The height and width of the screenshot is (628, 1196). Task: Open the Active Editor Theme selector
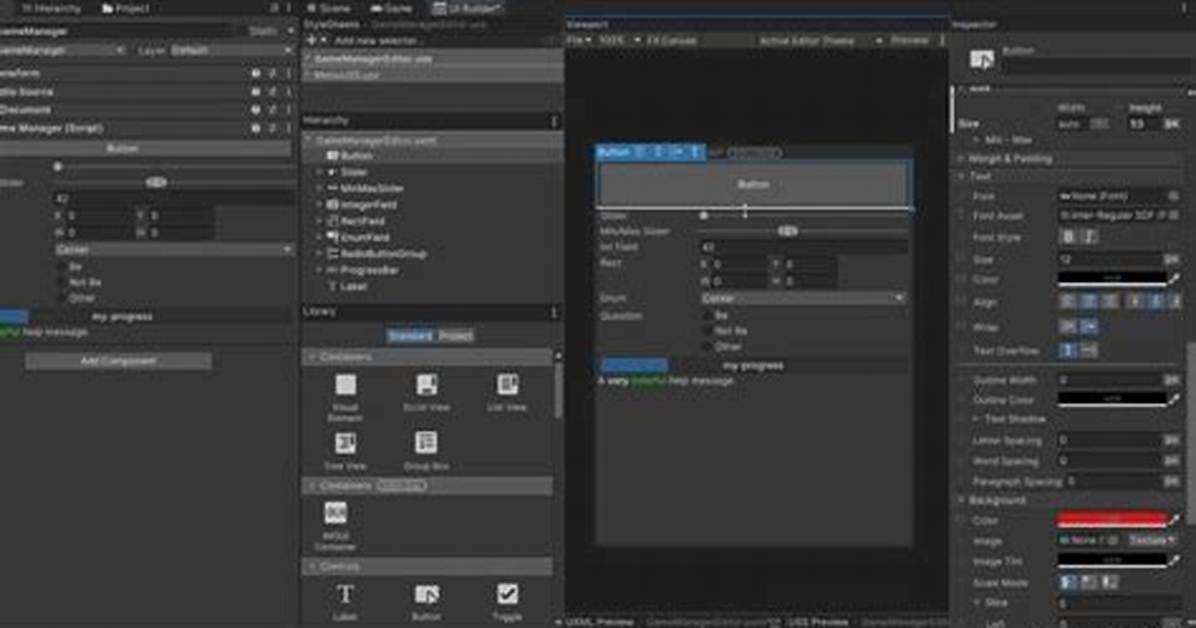tap(820, 40)
